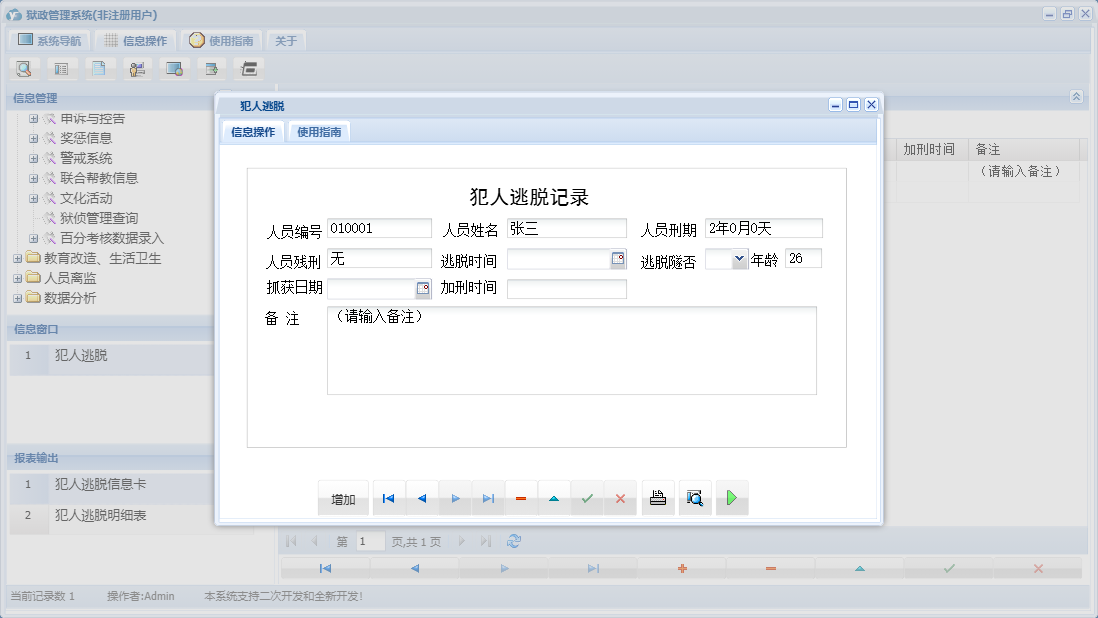Viewport: 1098px width, 618px height.
Task: Click the personnel management icon in the toolbar
Action: [x=137, y=68]
